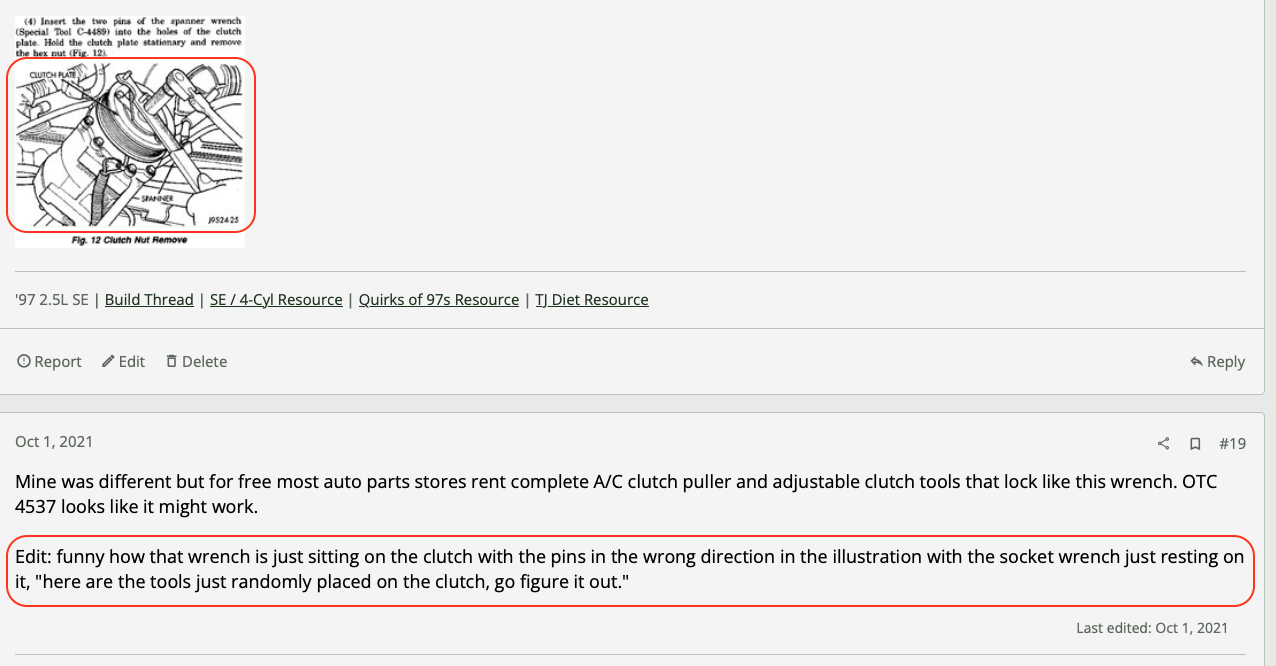This screenshot has height=666, width=1276.
Task: Open the SE / 4-Cyl Resource link
Action: [276, 300]
